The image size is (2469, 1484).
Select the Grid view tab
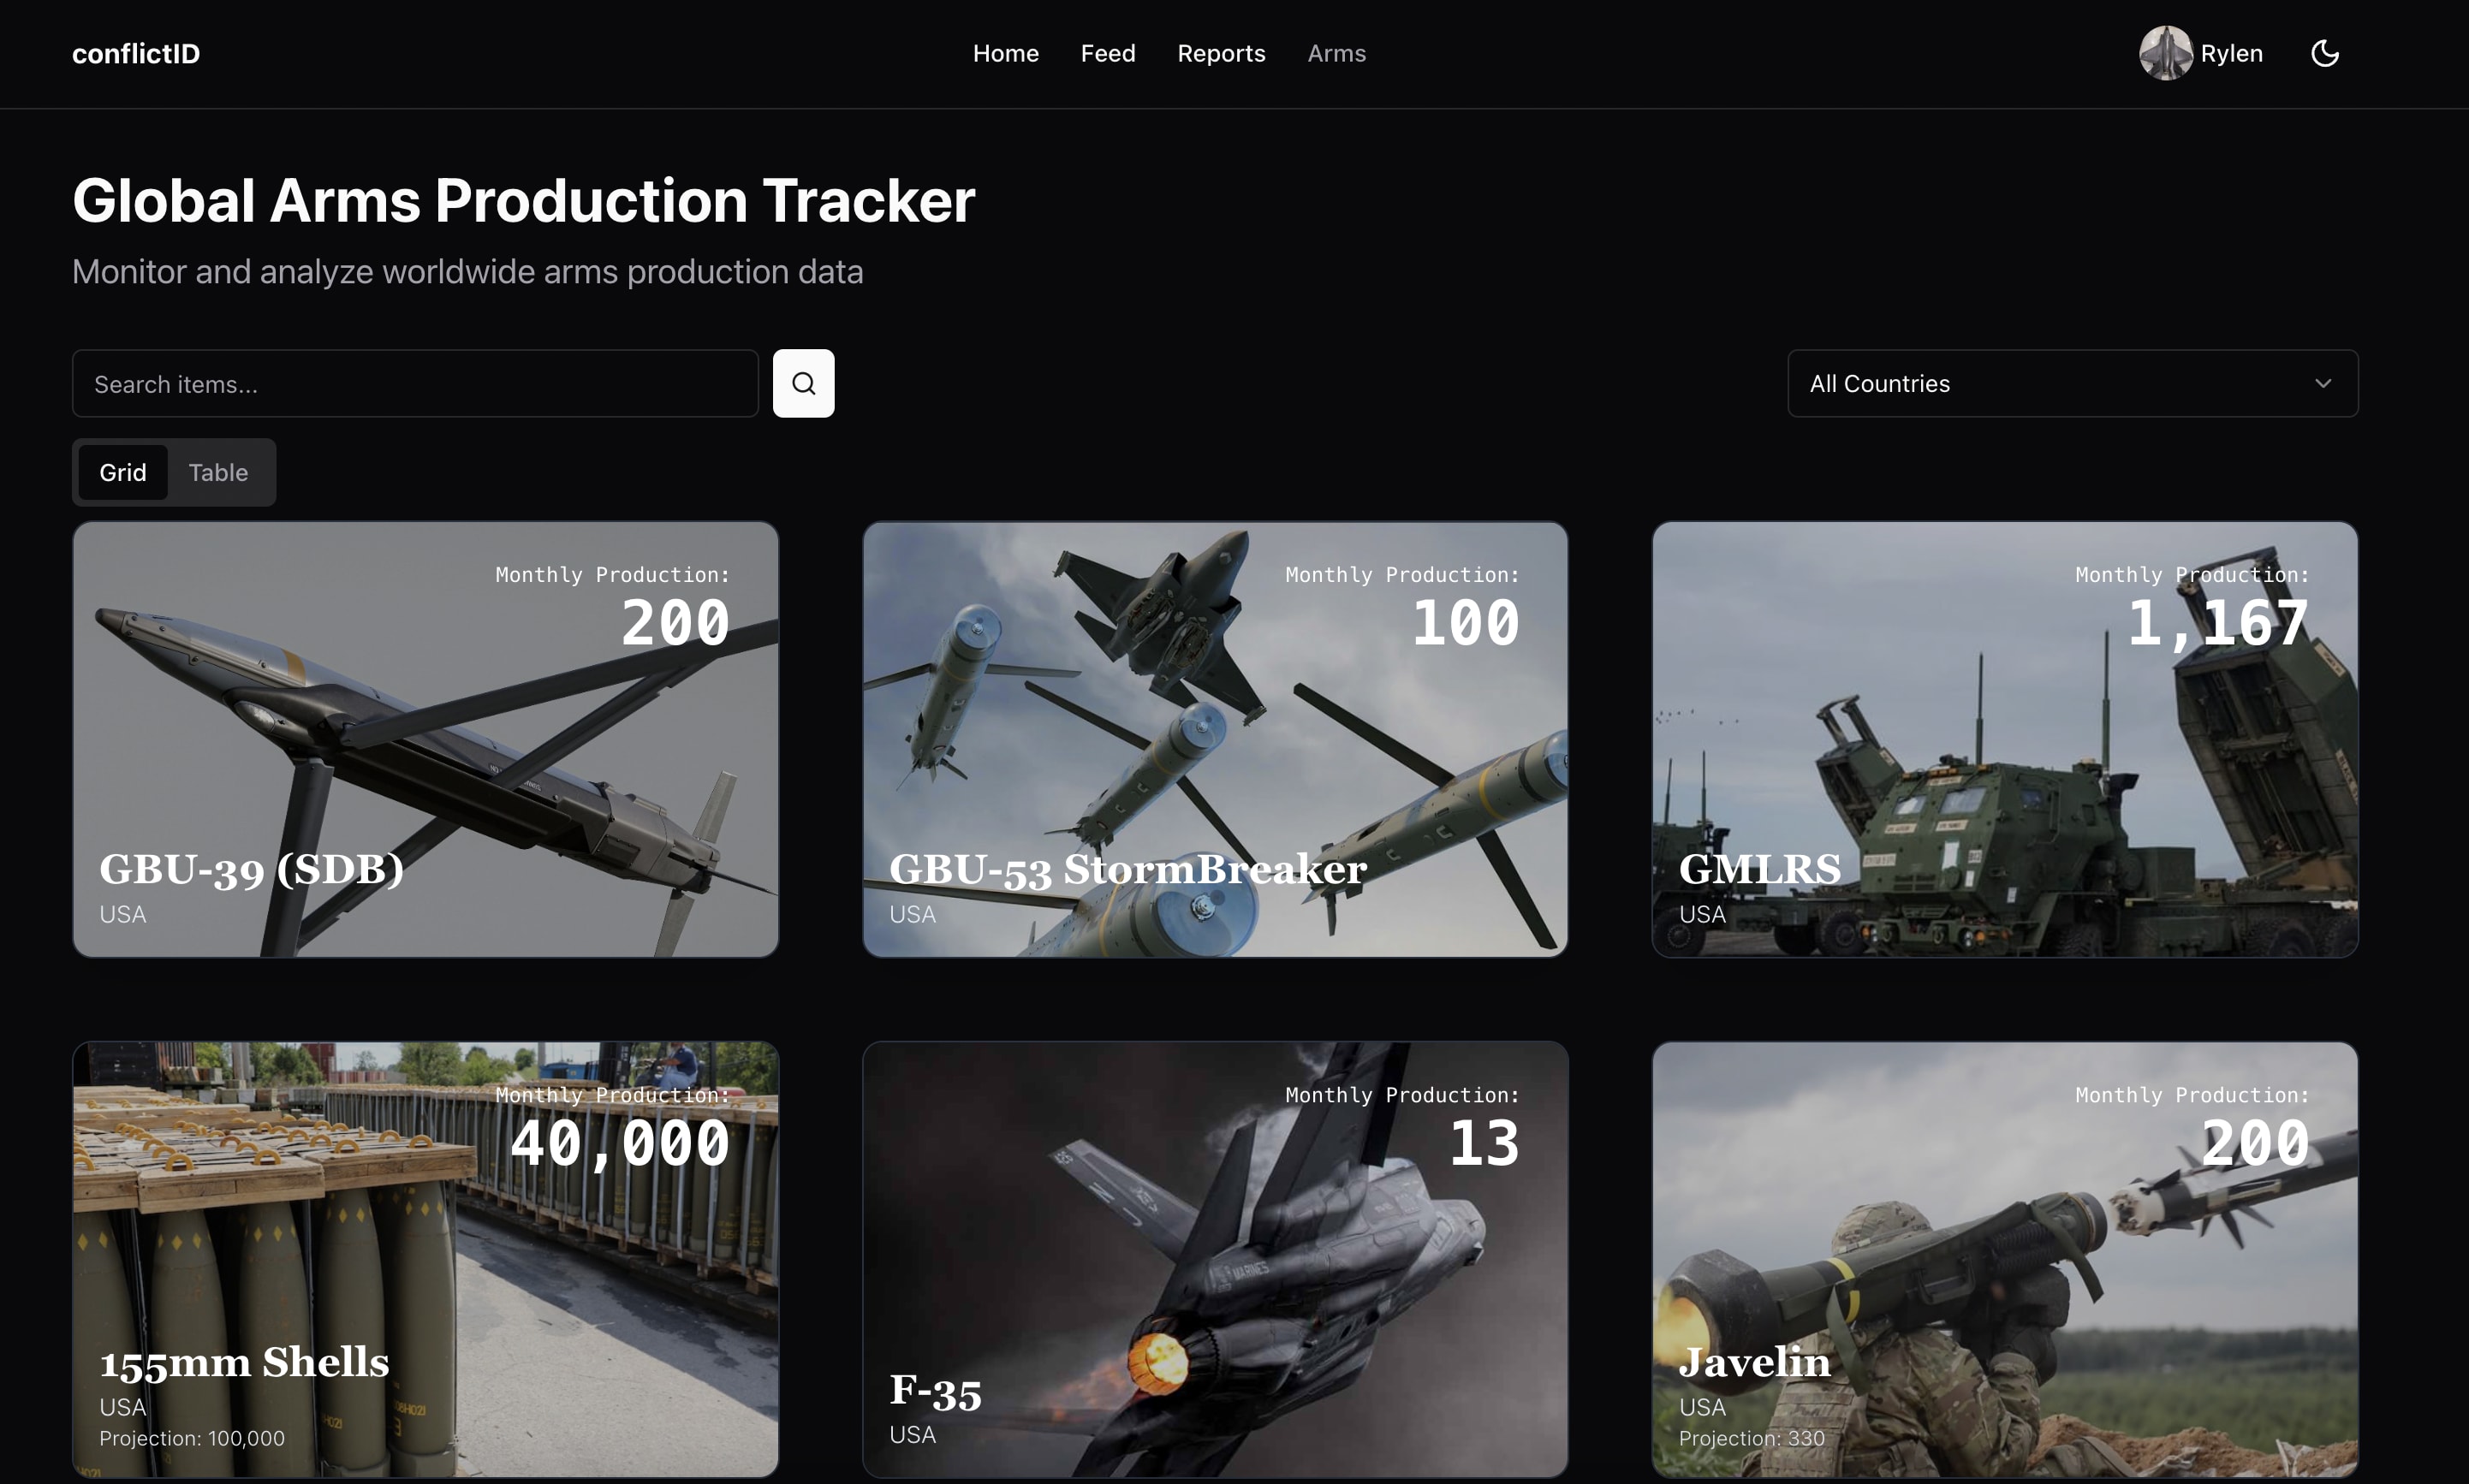pos(123,472)
